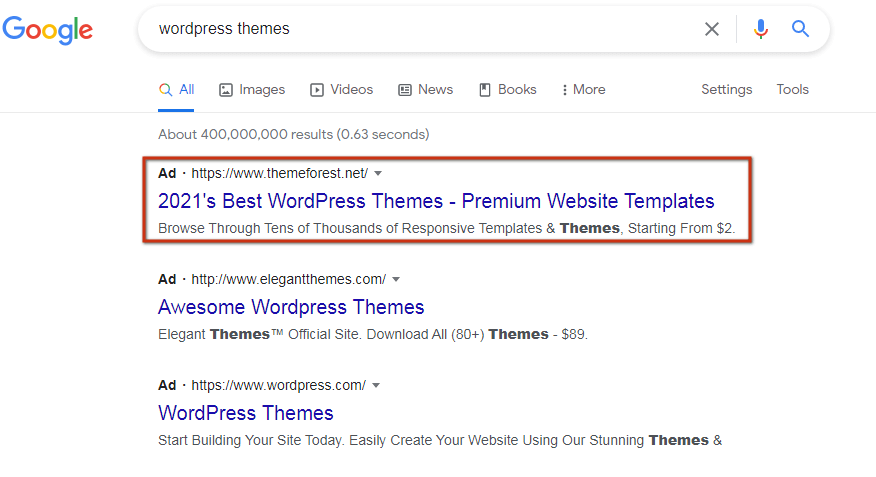Screen dimensions: 876x477
Task: Click inside the search input field
Action: click(420, 29)
